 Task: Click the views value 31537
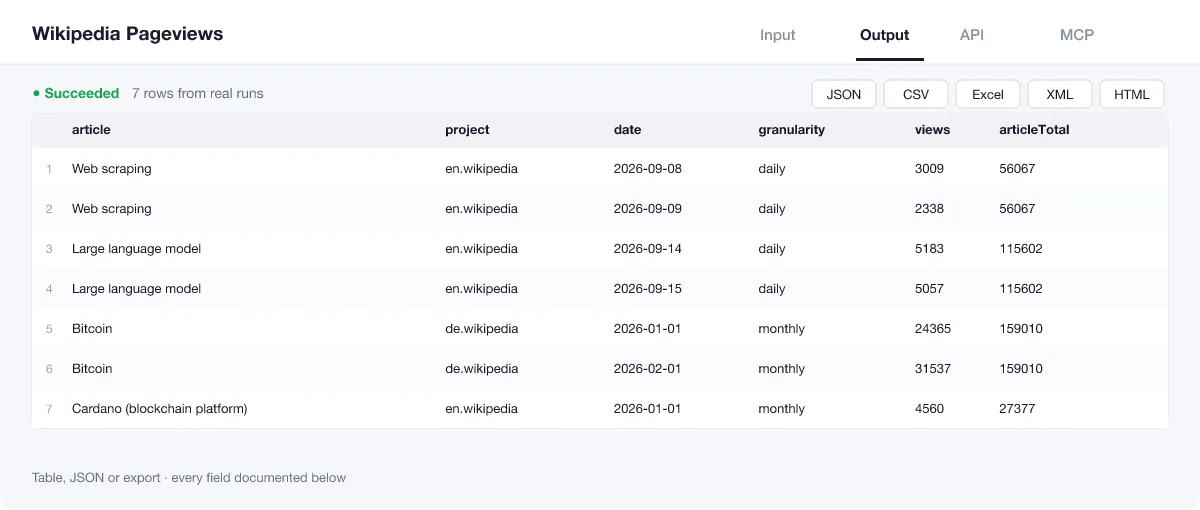click(x=933, y=369)
